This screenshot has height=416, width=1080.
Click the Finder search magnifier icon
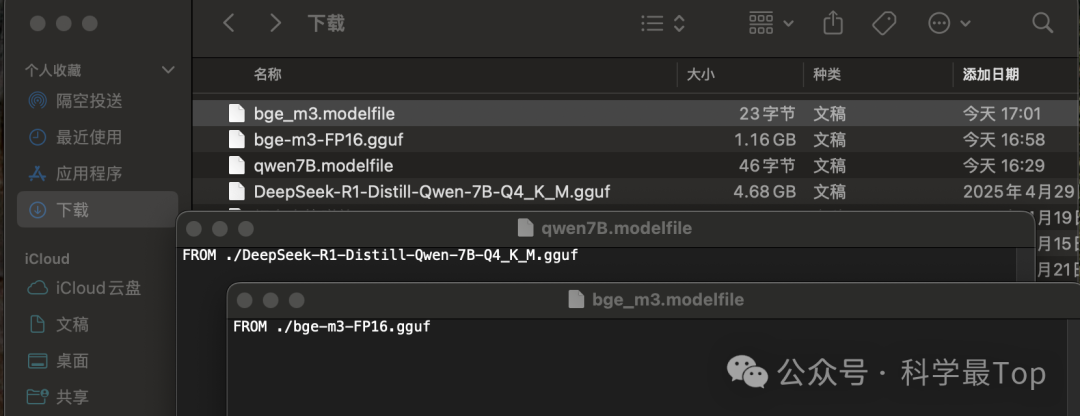click(1042, 23)
